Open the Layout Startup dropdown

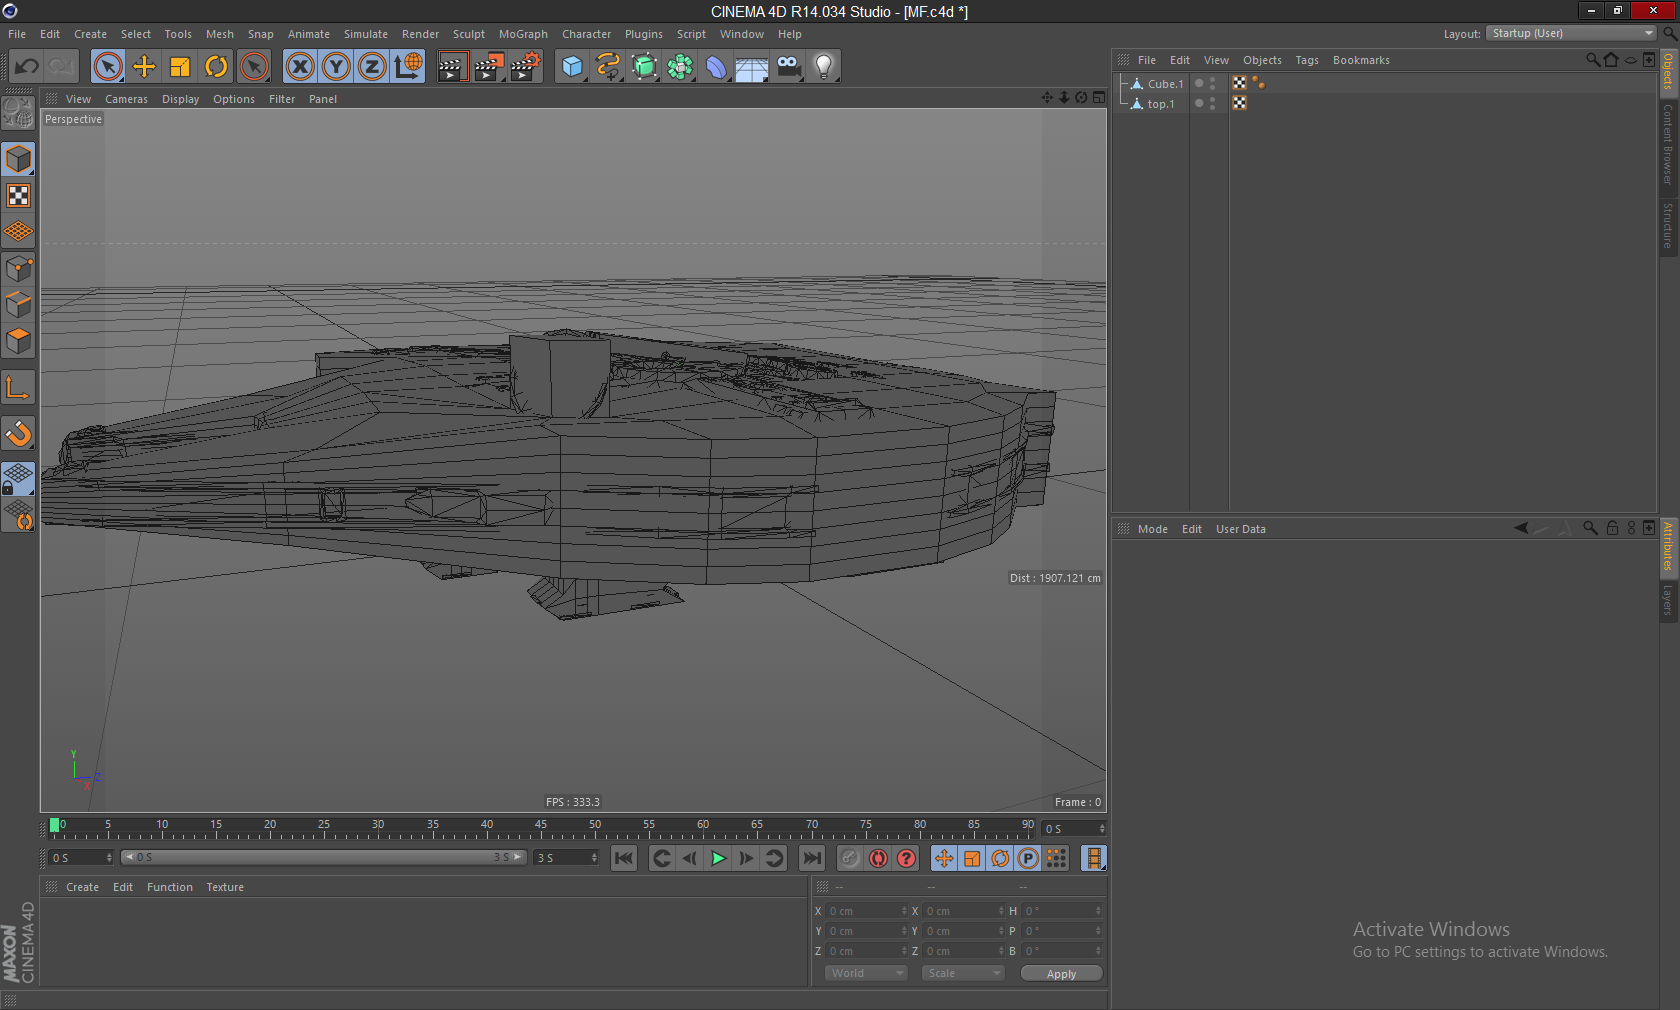(x=1570, y=33)
